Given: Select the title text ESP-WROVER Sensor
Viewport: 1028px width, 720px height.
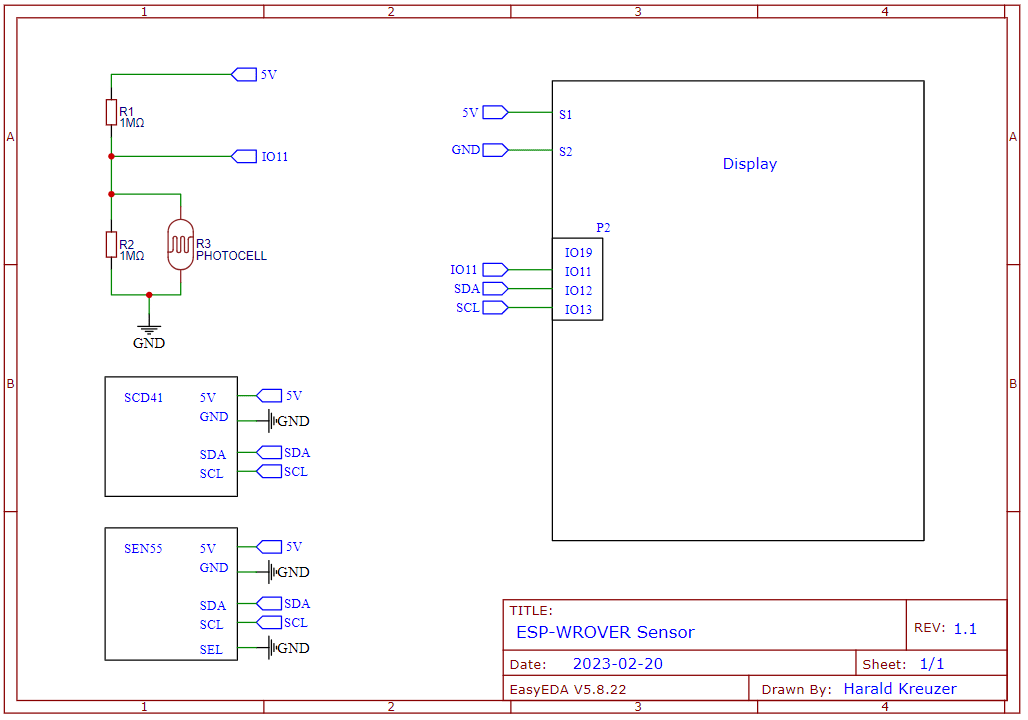Looking at the screenshot, I should click(604, 632).
